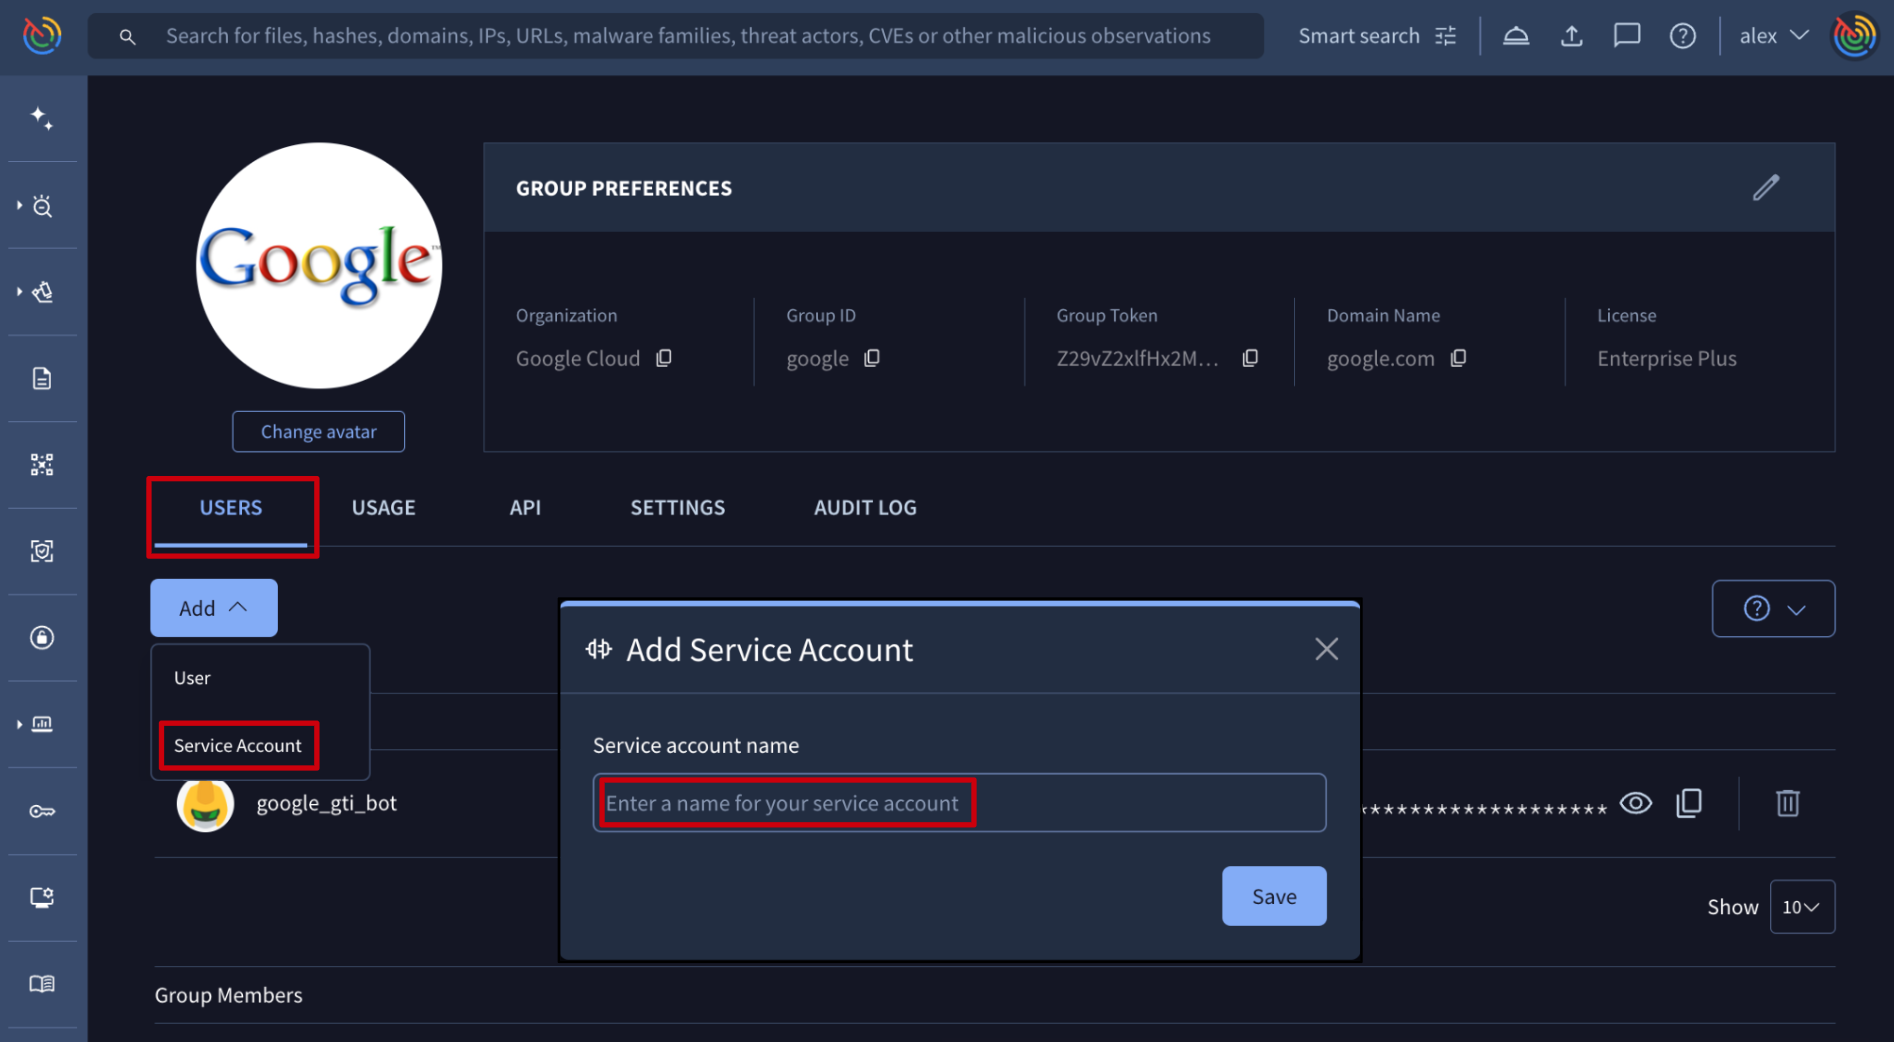Open the target scan sidebar icon
1894x1042 pixels.
point(42,551)
